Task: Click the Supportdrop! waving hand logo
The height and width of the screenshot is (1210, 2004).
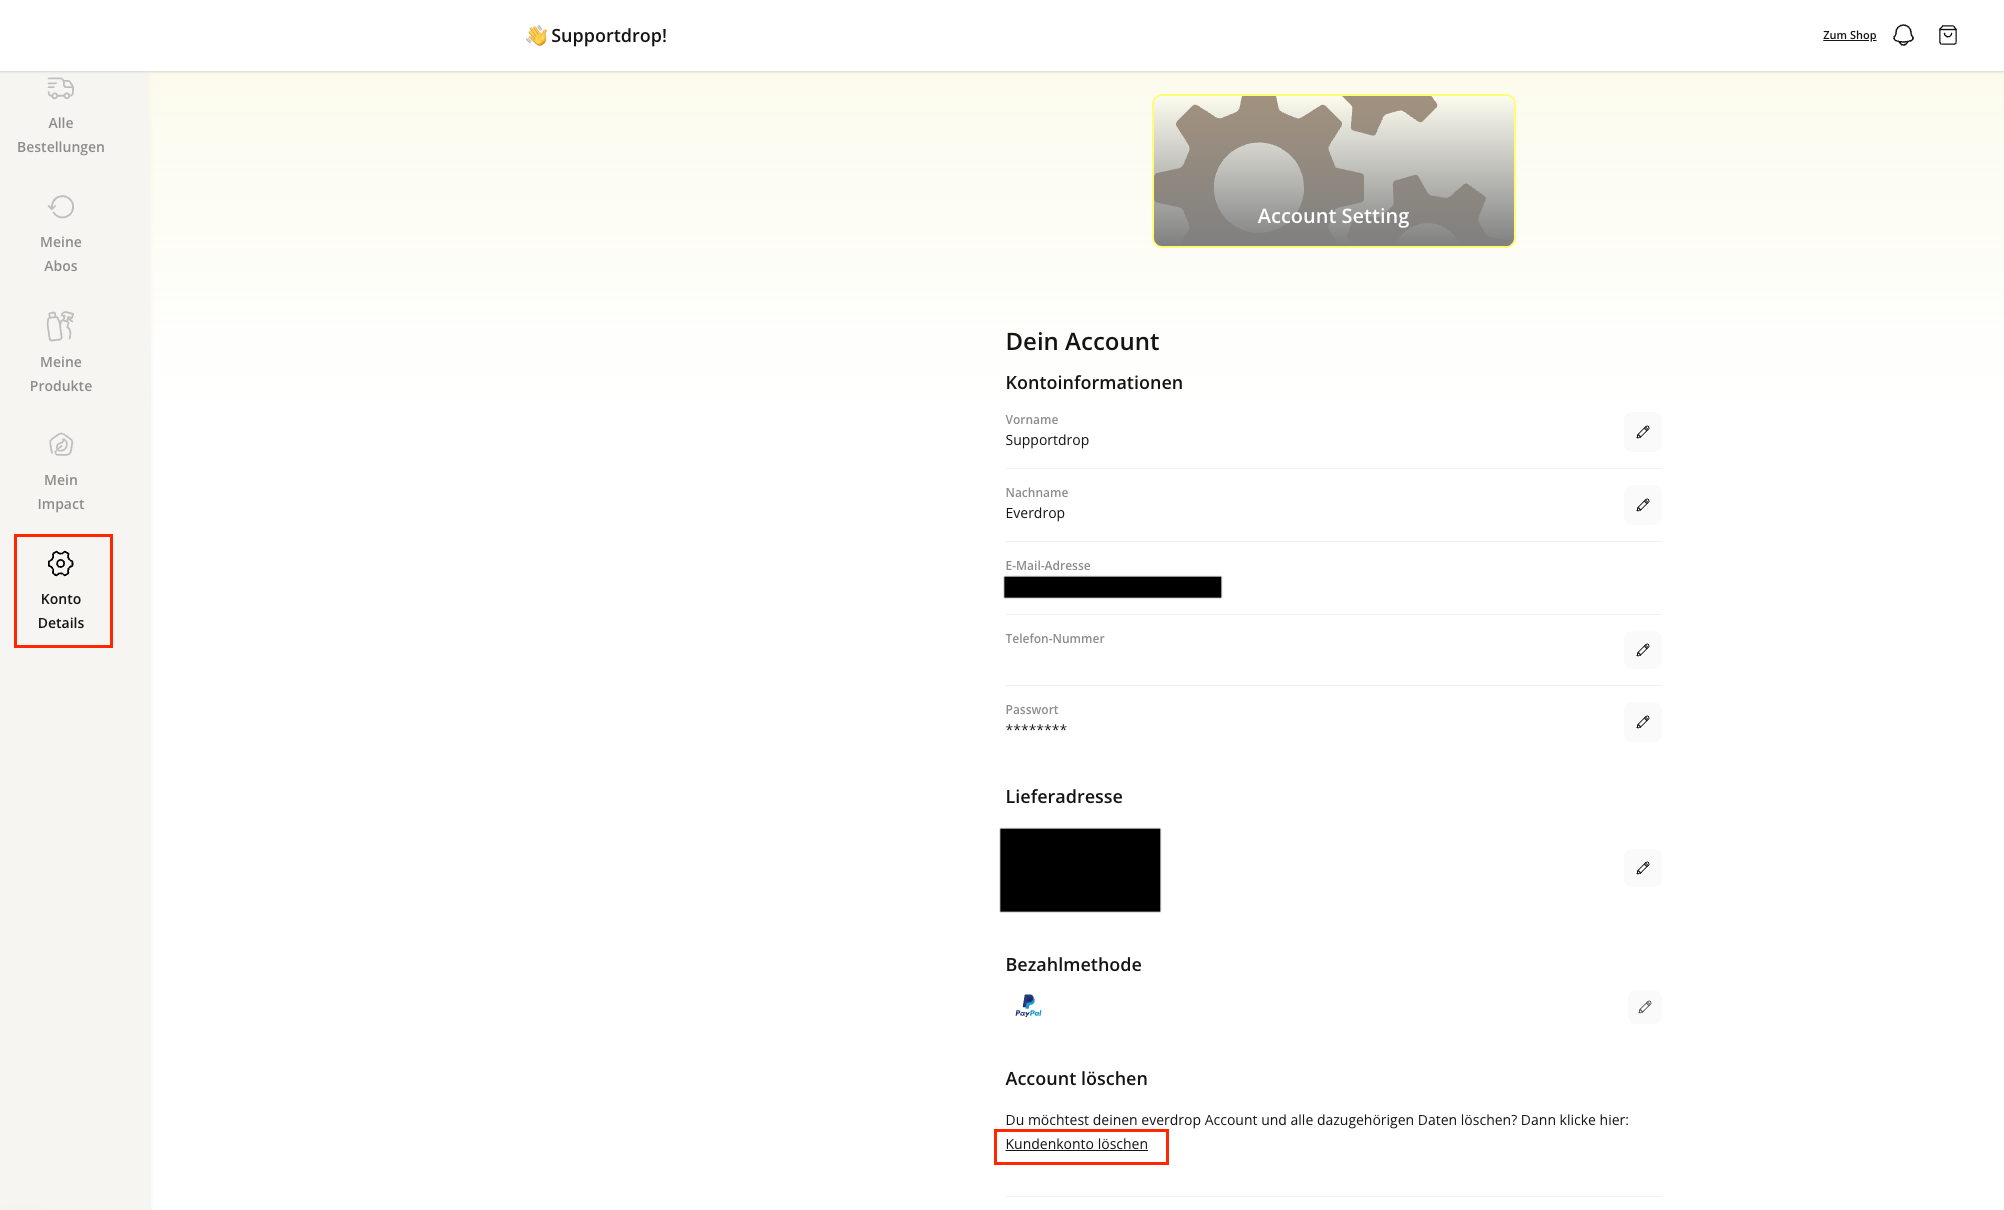Action: (597, 36)
